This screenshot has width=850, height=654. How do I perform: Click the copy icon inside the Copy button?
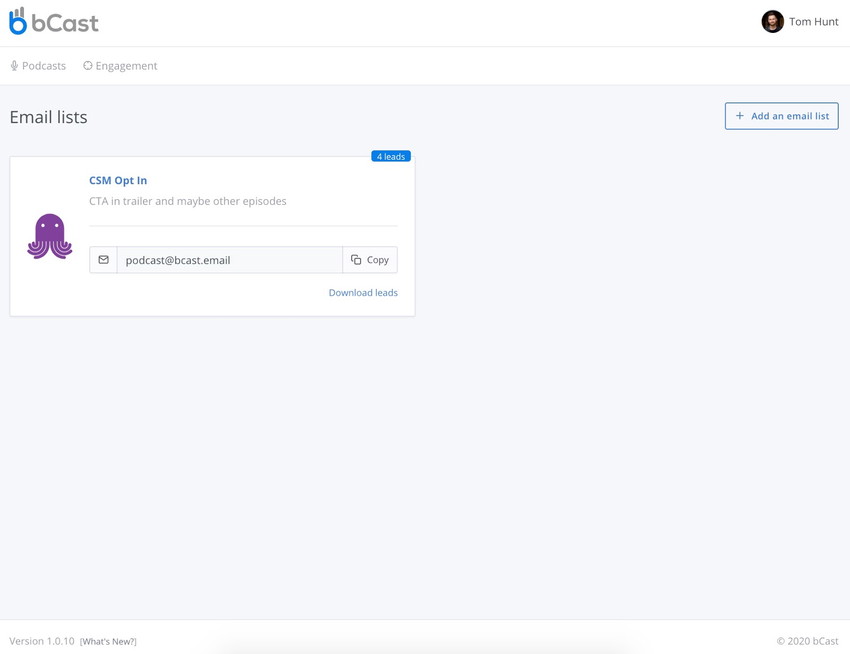click(356, 259)
